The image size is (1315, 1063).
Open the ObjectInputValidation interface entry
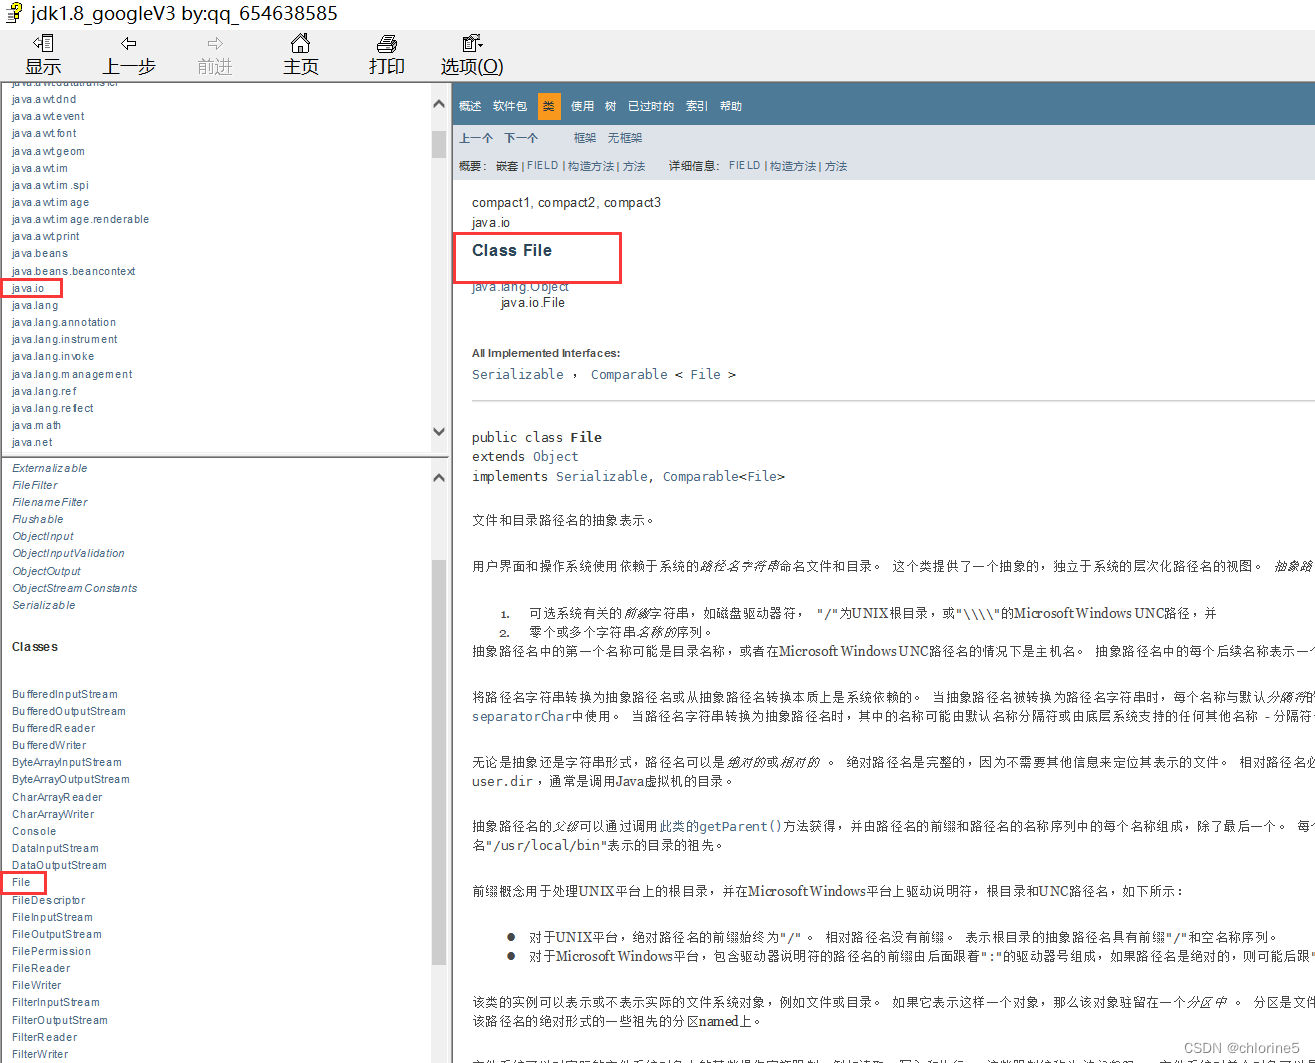[68, 553]
